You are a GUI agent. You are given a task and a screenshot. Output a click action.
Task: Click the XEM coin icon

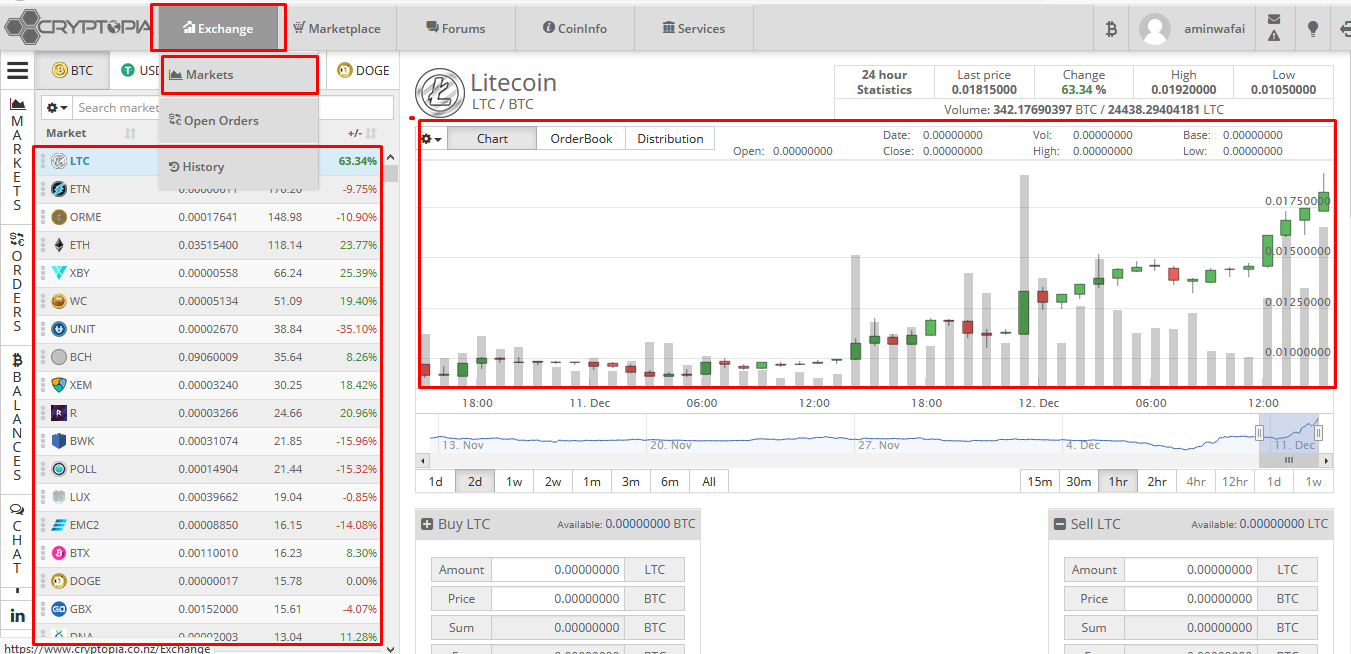58,385
